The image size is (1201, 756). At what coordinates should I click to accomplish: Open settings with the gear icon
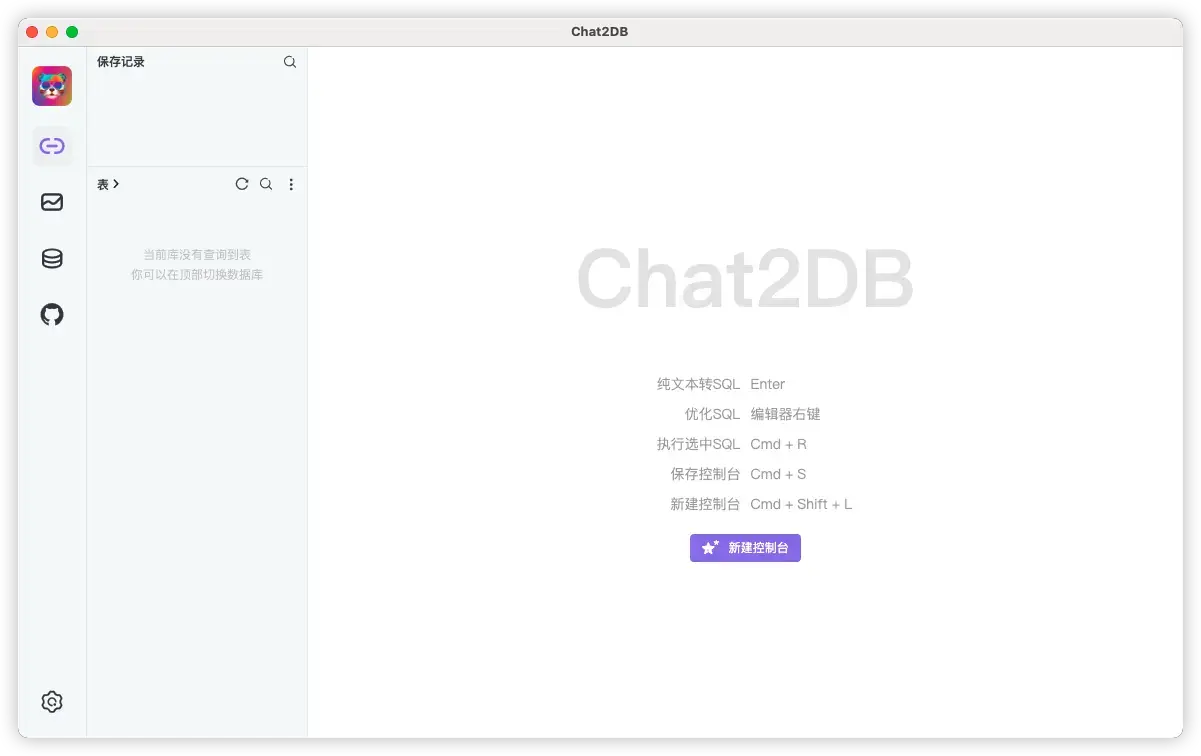[51, 701]
